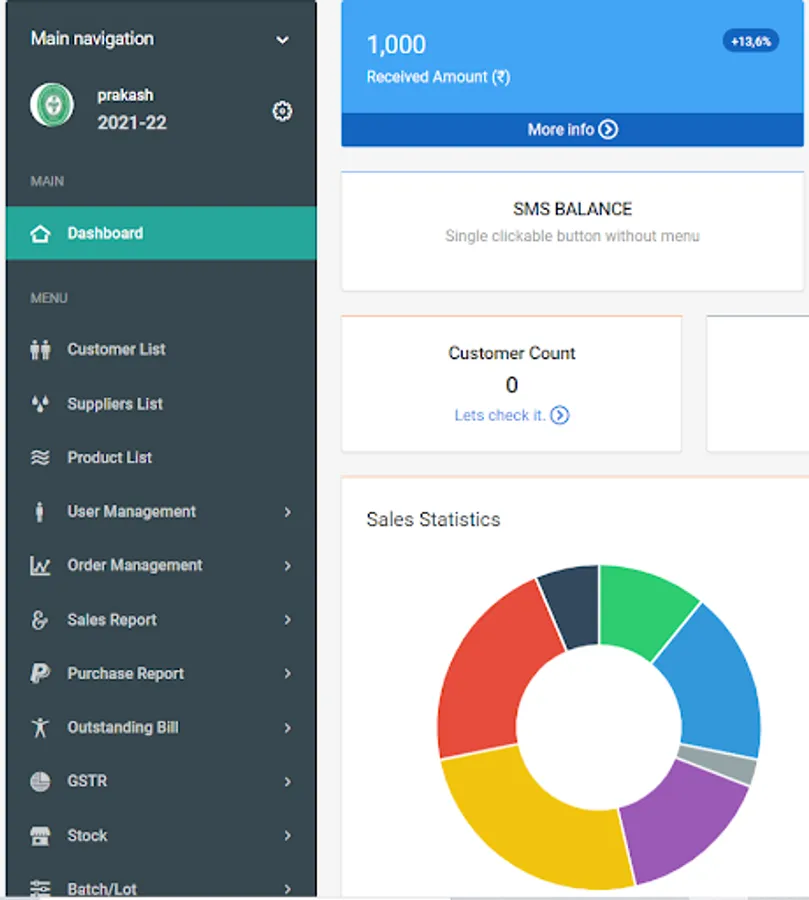
Task: Select the Customer List icon in sidebar
Action: click(40, 349)
